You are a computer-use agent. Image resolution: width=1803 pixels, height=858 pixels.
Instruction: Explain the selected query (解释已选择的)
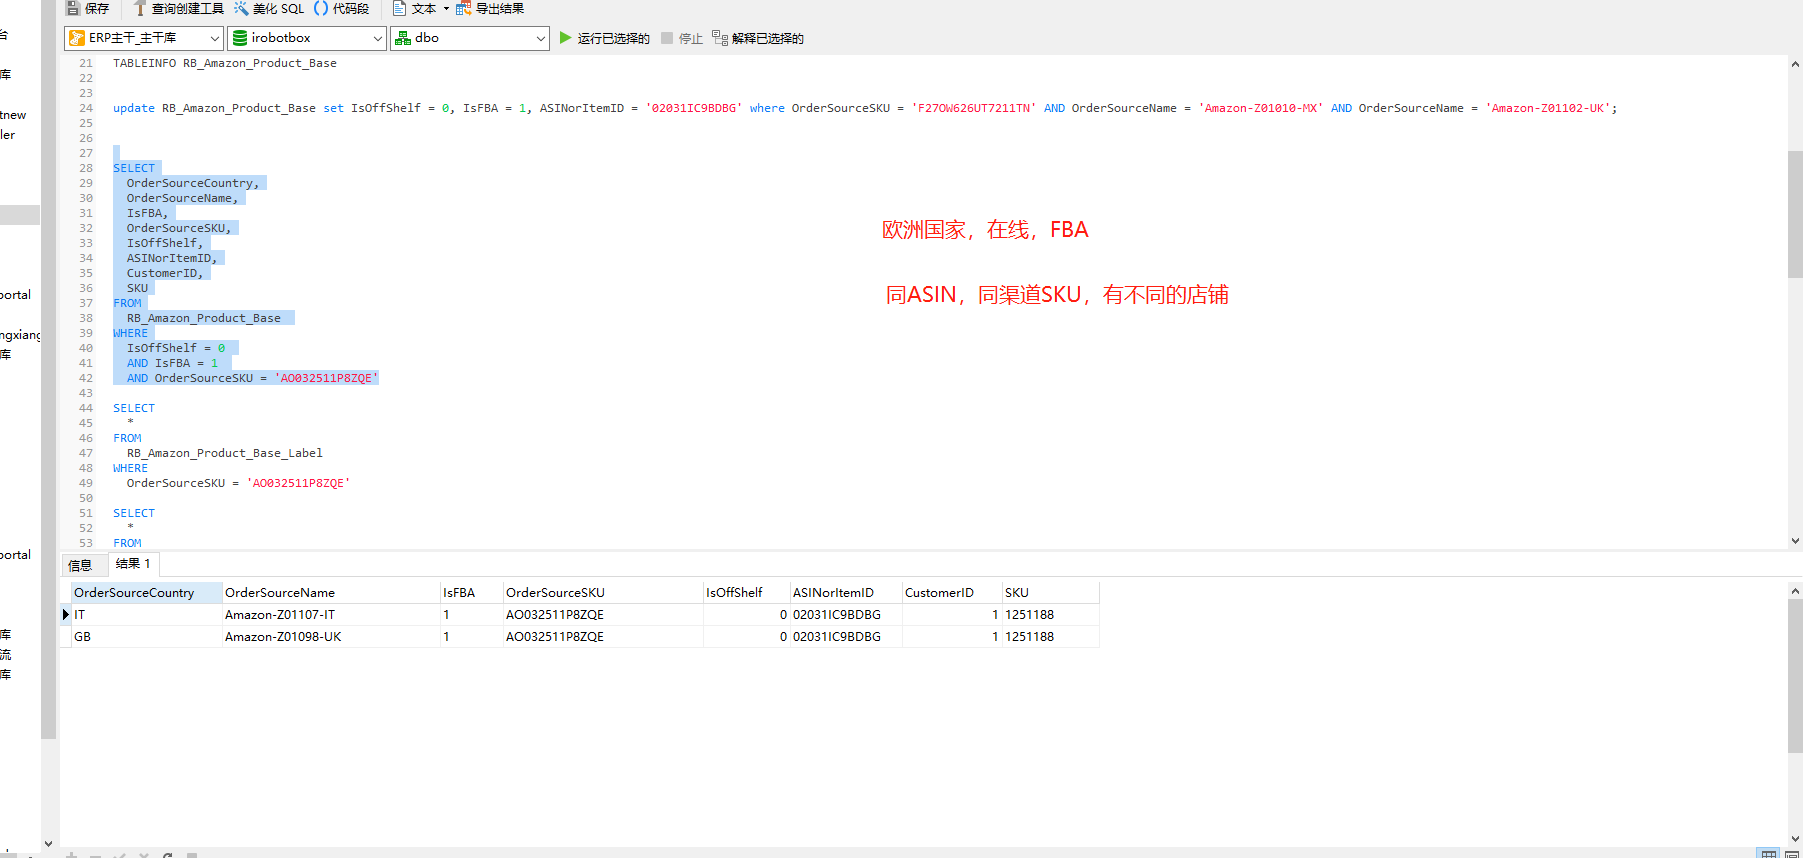(x=758, y=38)
